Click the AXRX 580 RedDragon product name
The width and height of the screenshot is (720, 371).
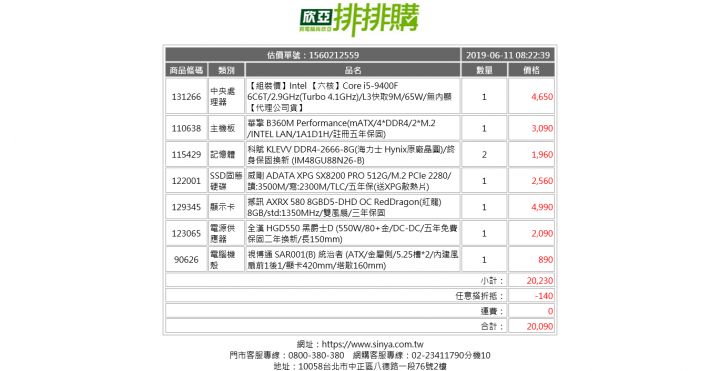click(344, 207)
